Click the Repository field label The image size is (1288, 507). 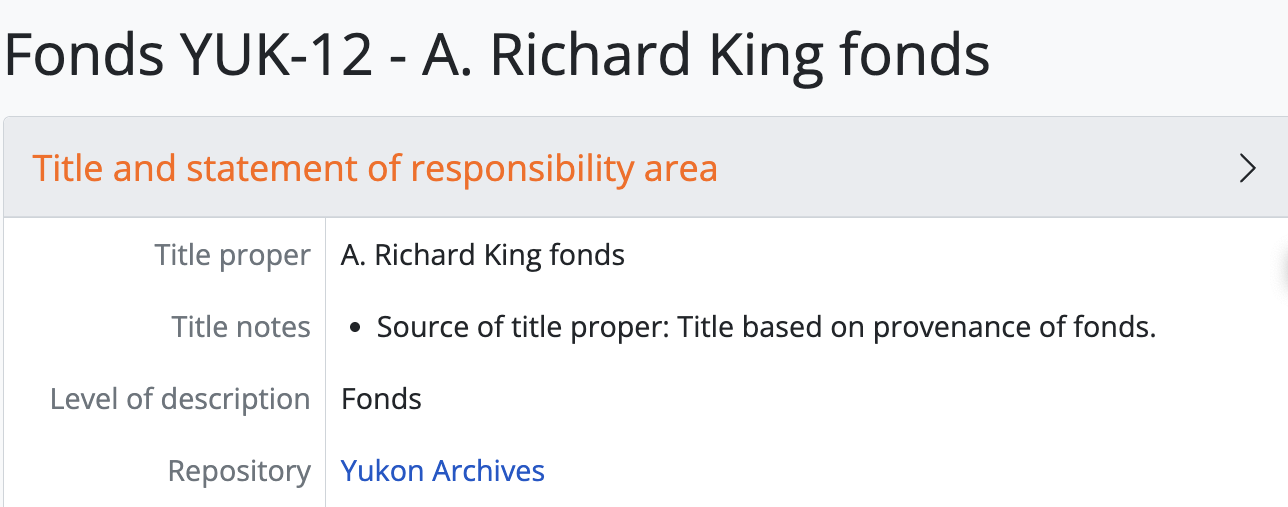click(x=239, y=471)
